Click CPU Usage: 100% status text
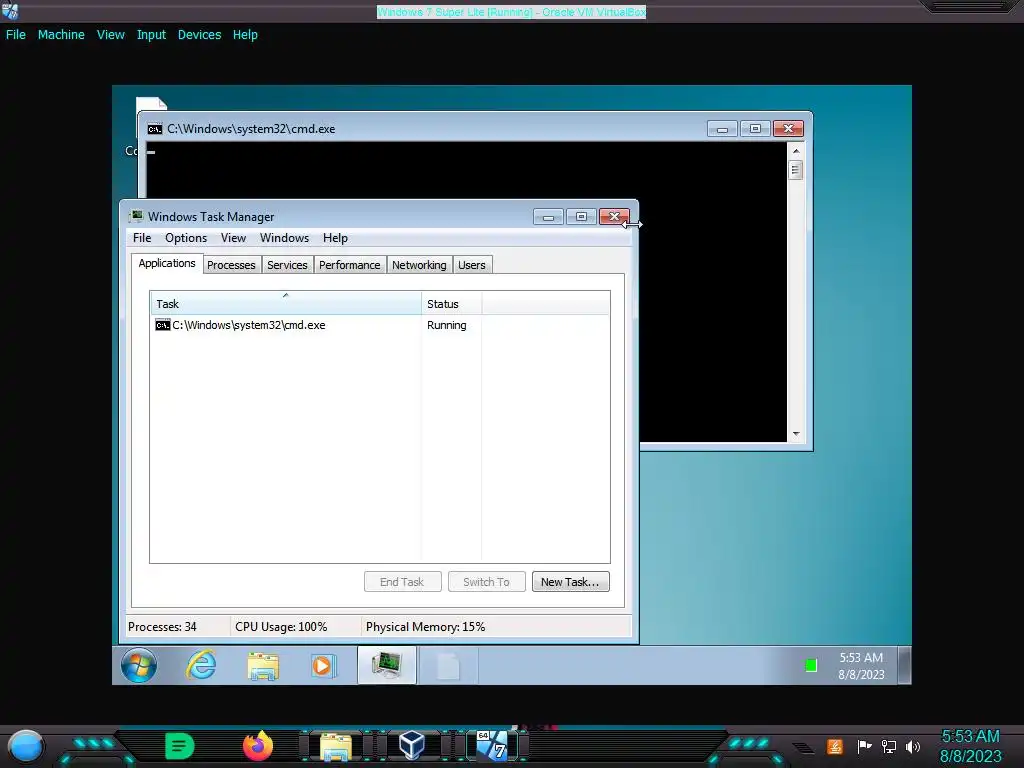Screen dimensions: 1024x768 (281, 627)
